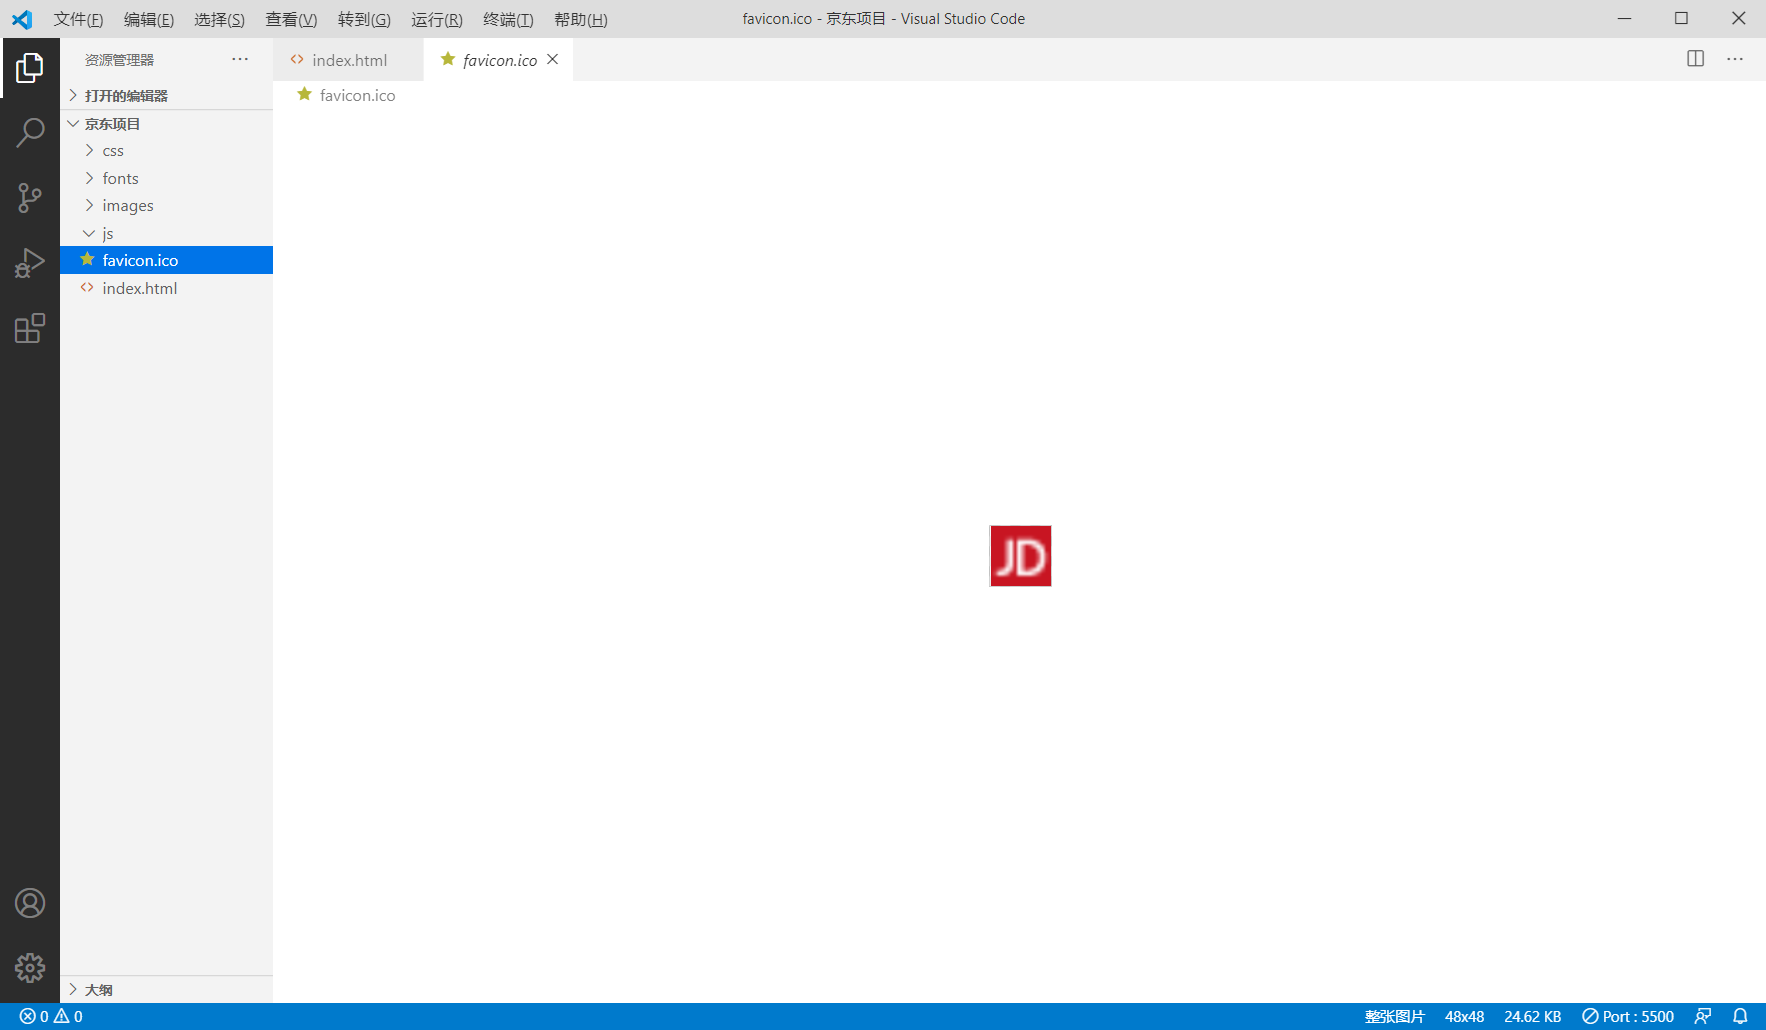Click the JD favicon image preview

point(1020,556)
